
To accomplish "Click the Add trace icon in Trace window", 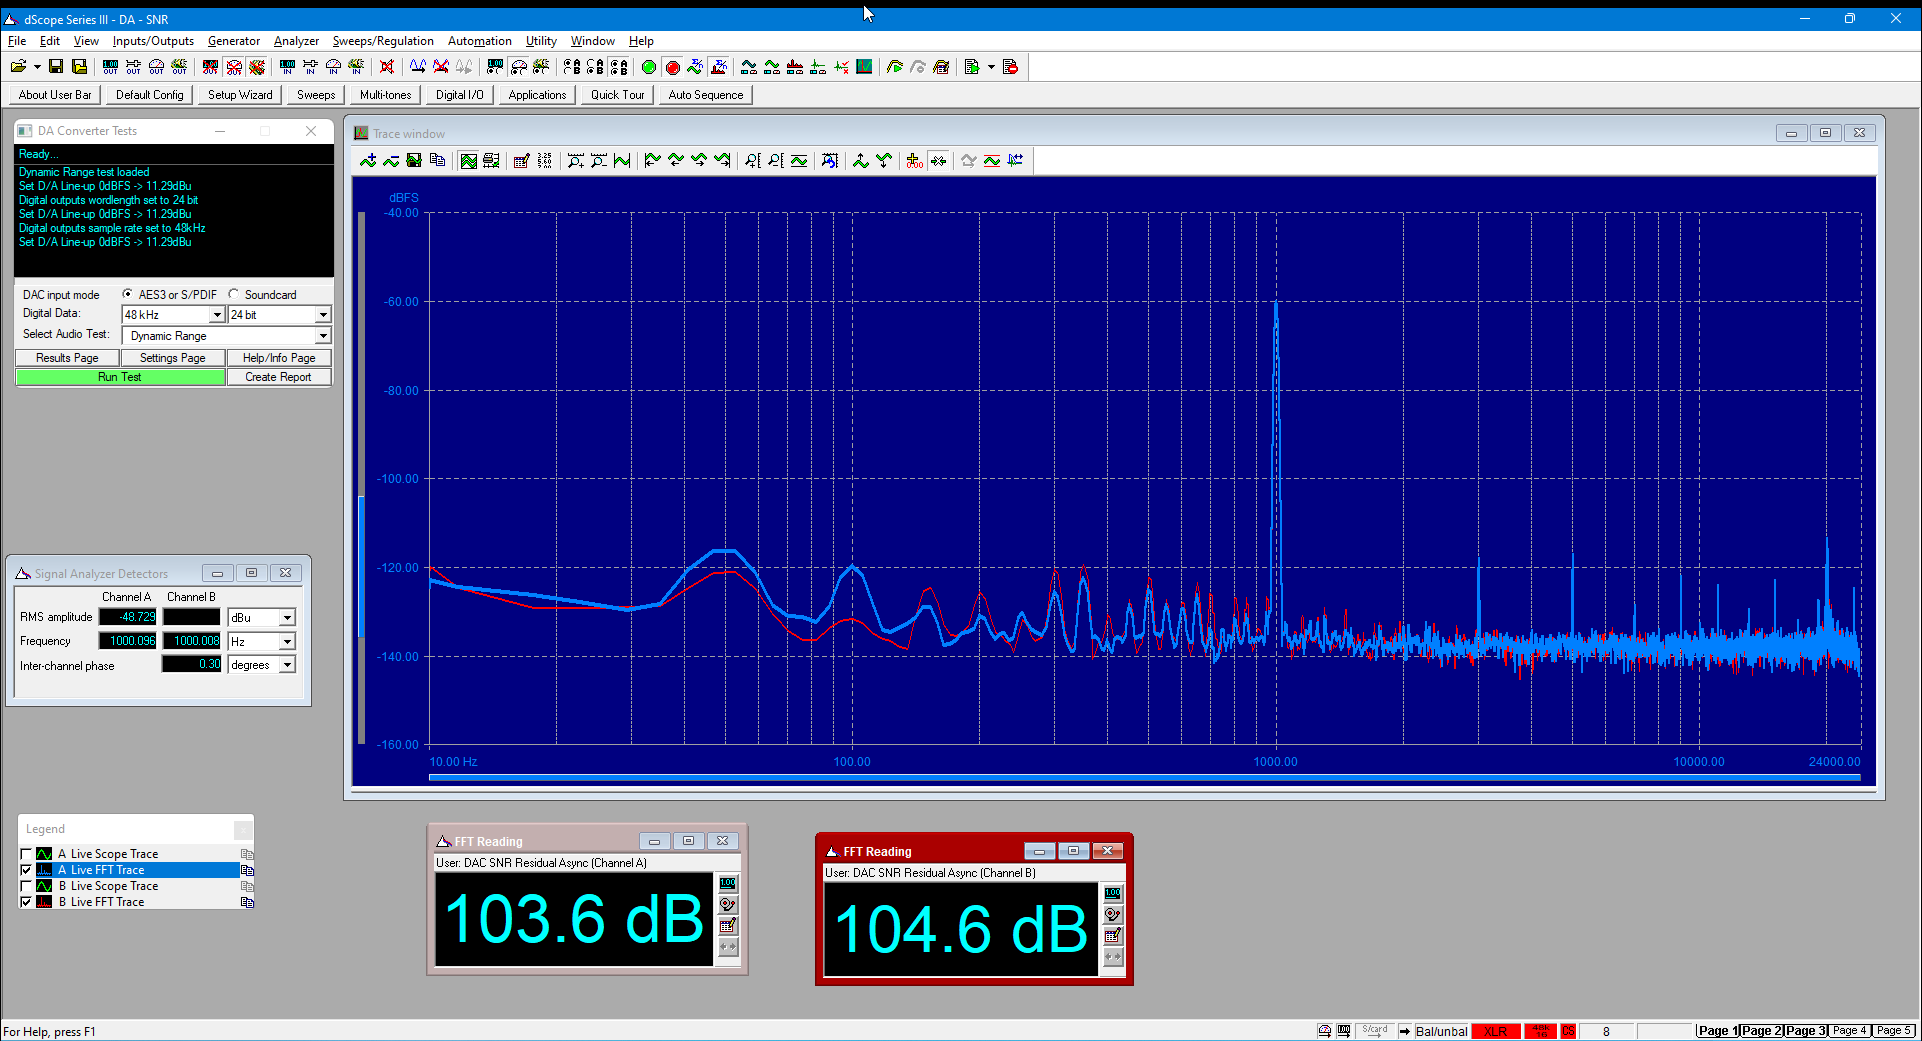I will 368,161.
